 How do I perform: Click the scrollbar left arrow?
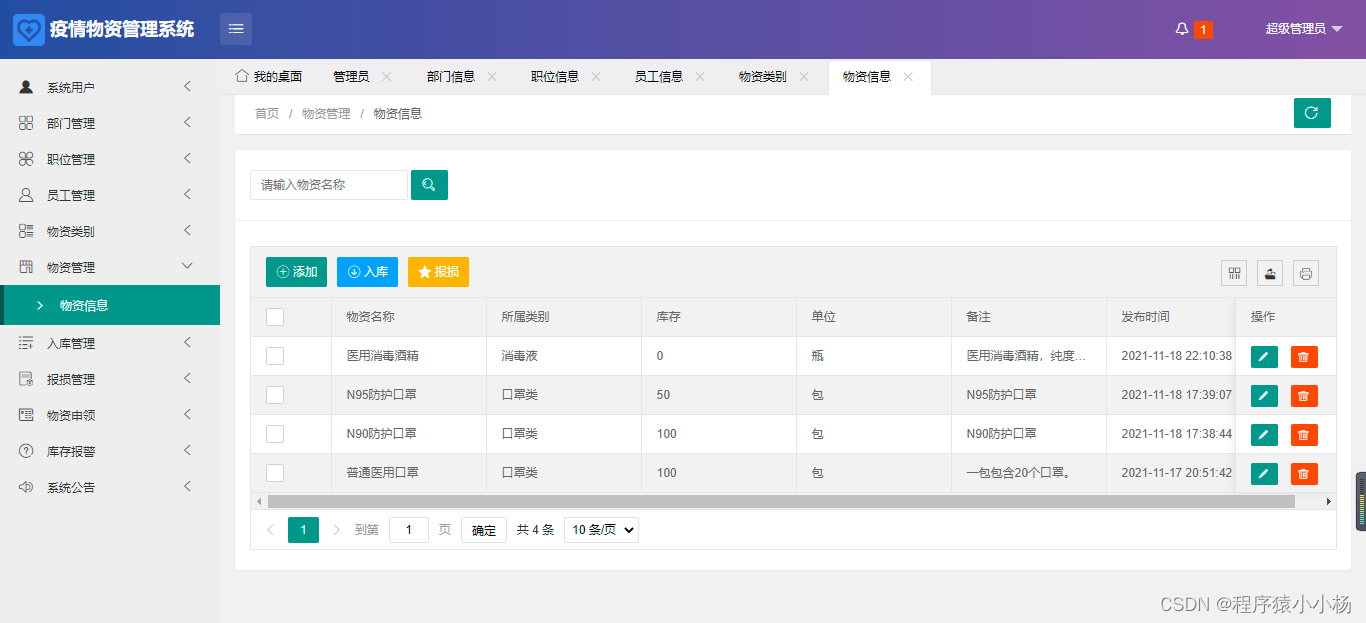pos(259,501)
